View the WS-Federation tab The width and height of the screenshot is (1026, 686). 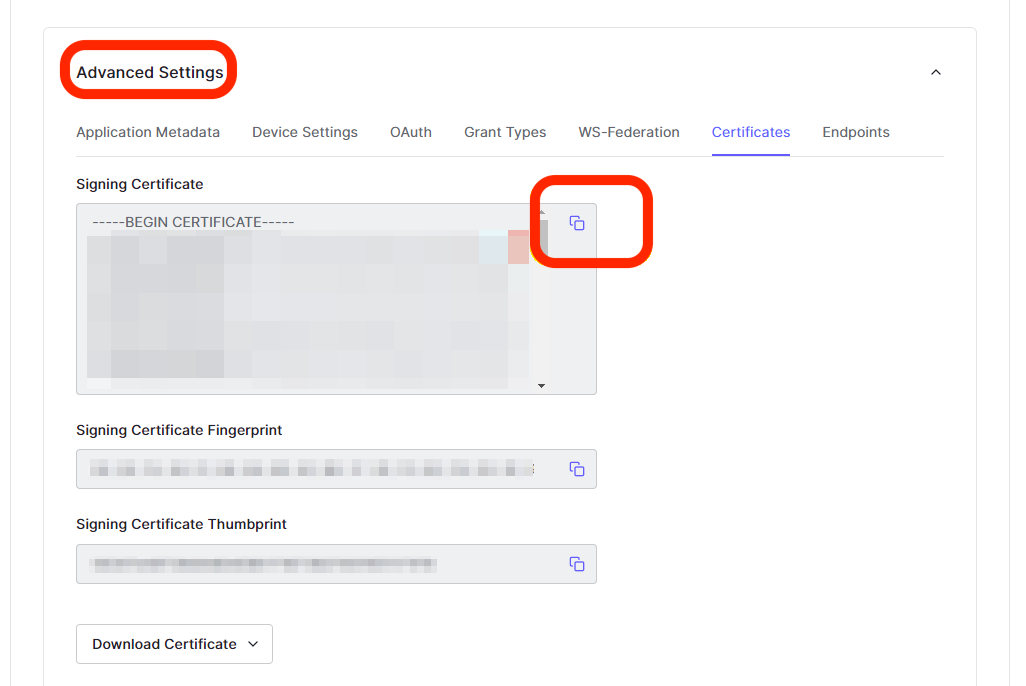(x=629, y=132)
